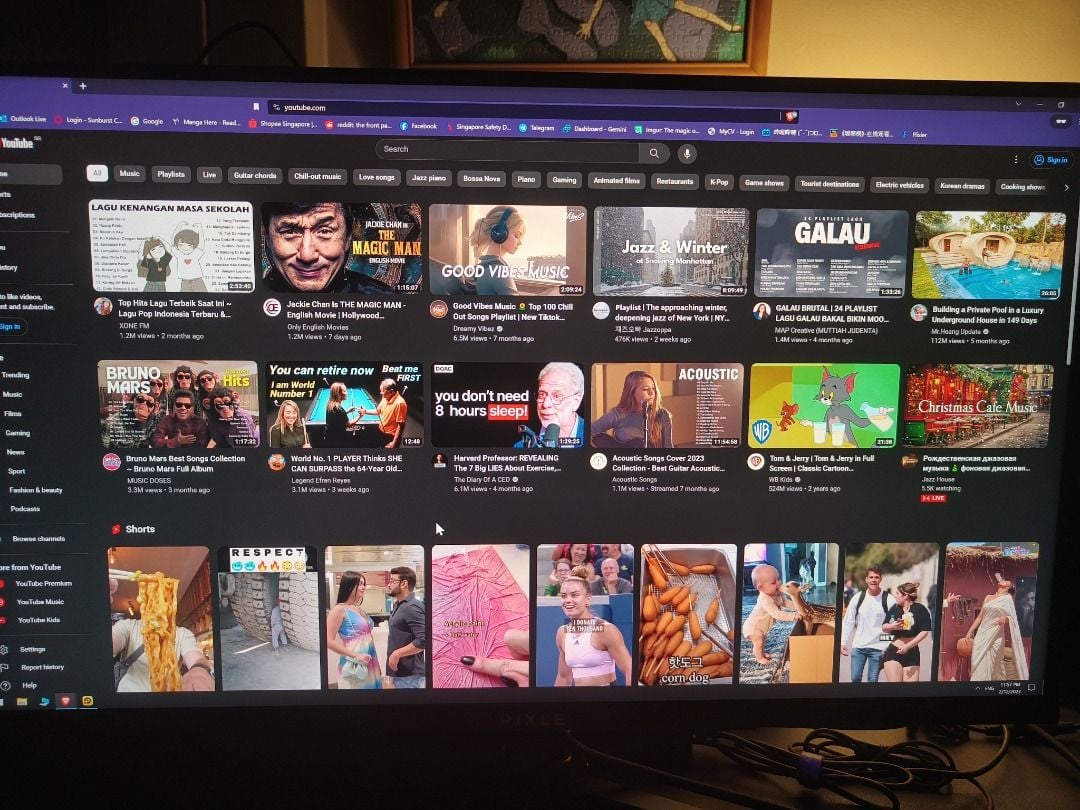This screenshot has height=810, width=1080.
Task: Click the Sign in button in the header
Action: 1051,160
